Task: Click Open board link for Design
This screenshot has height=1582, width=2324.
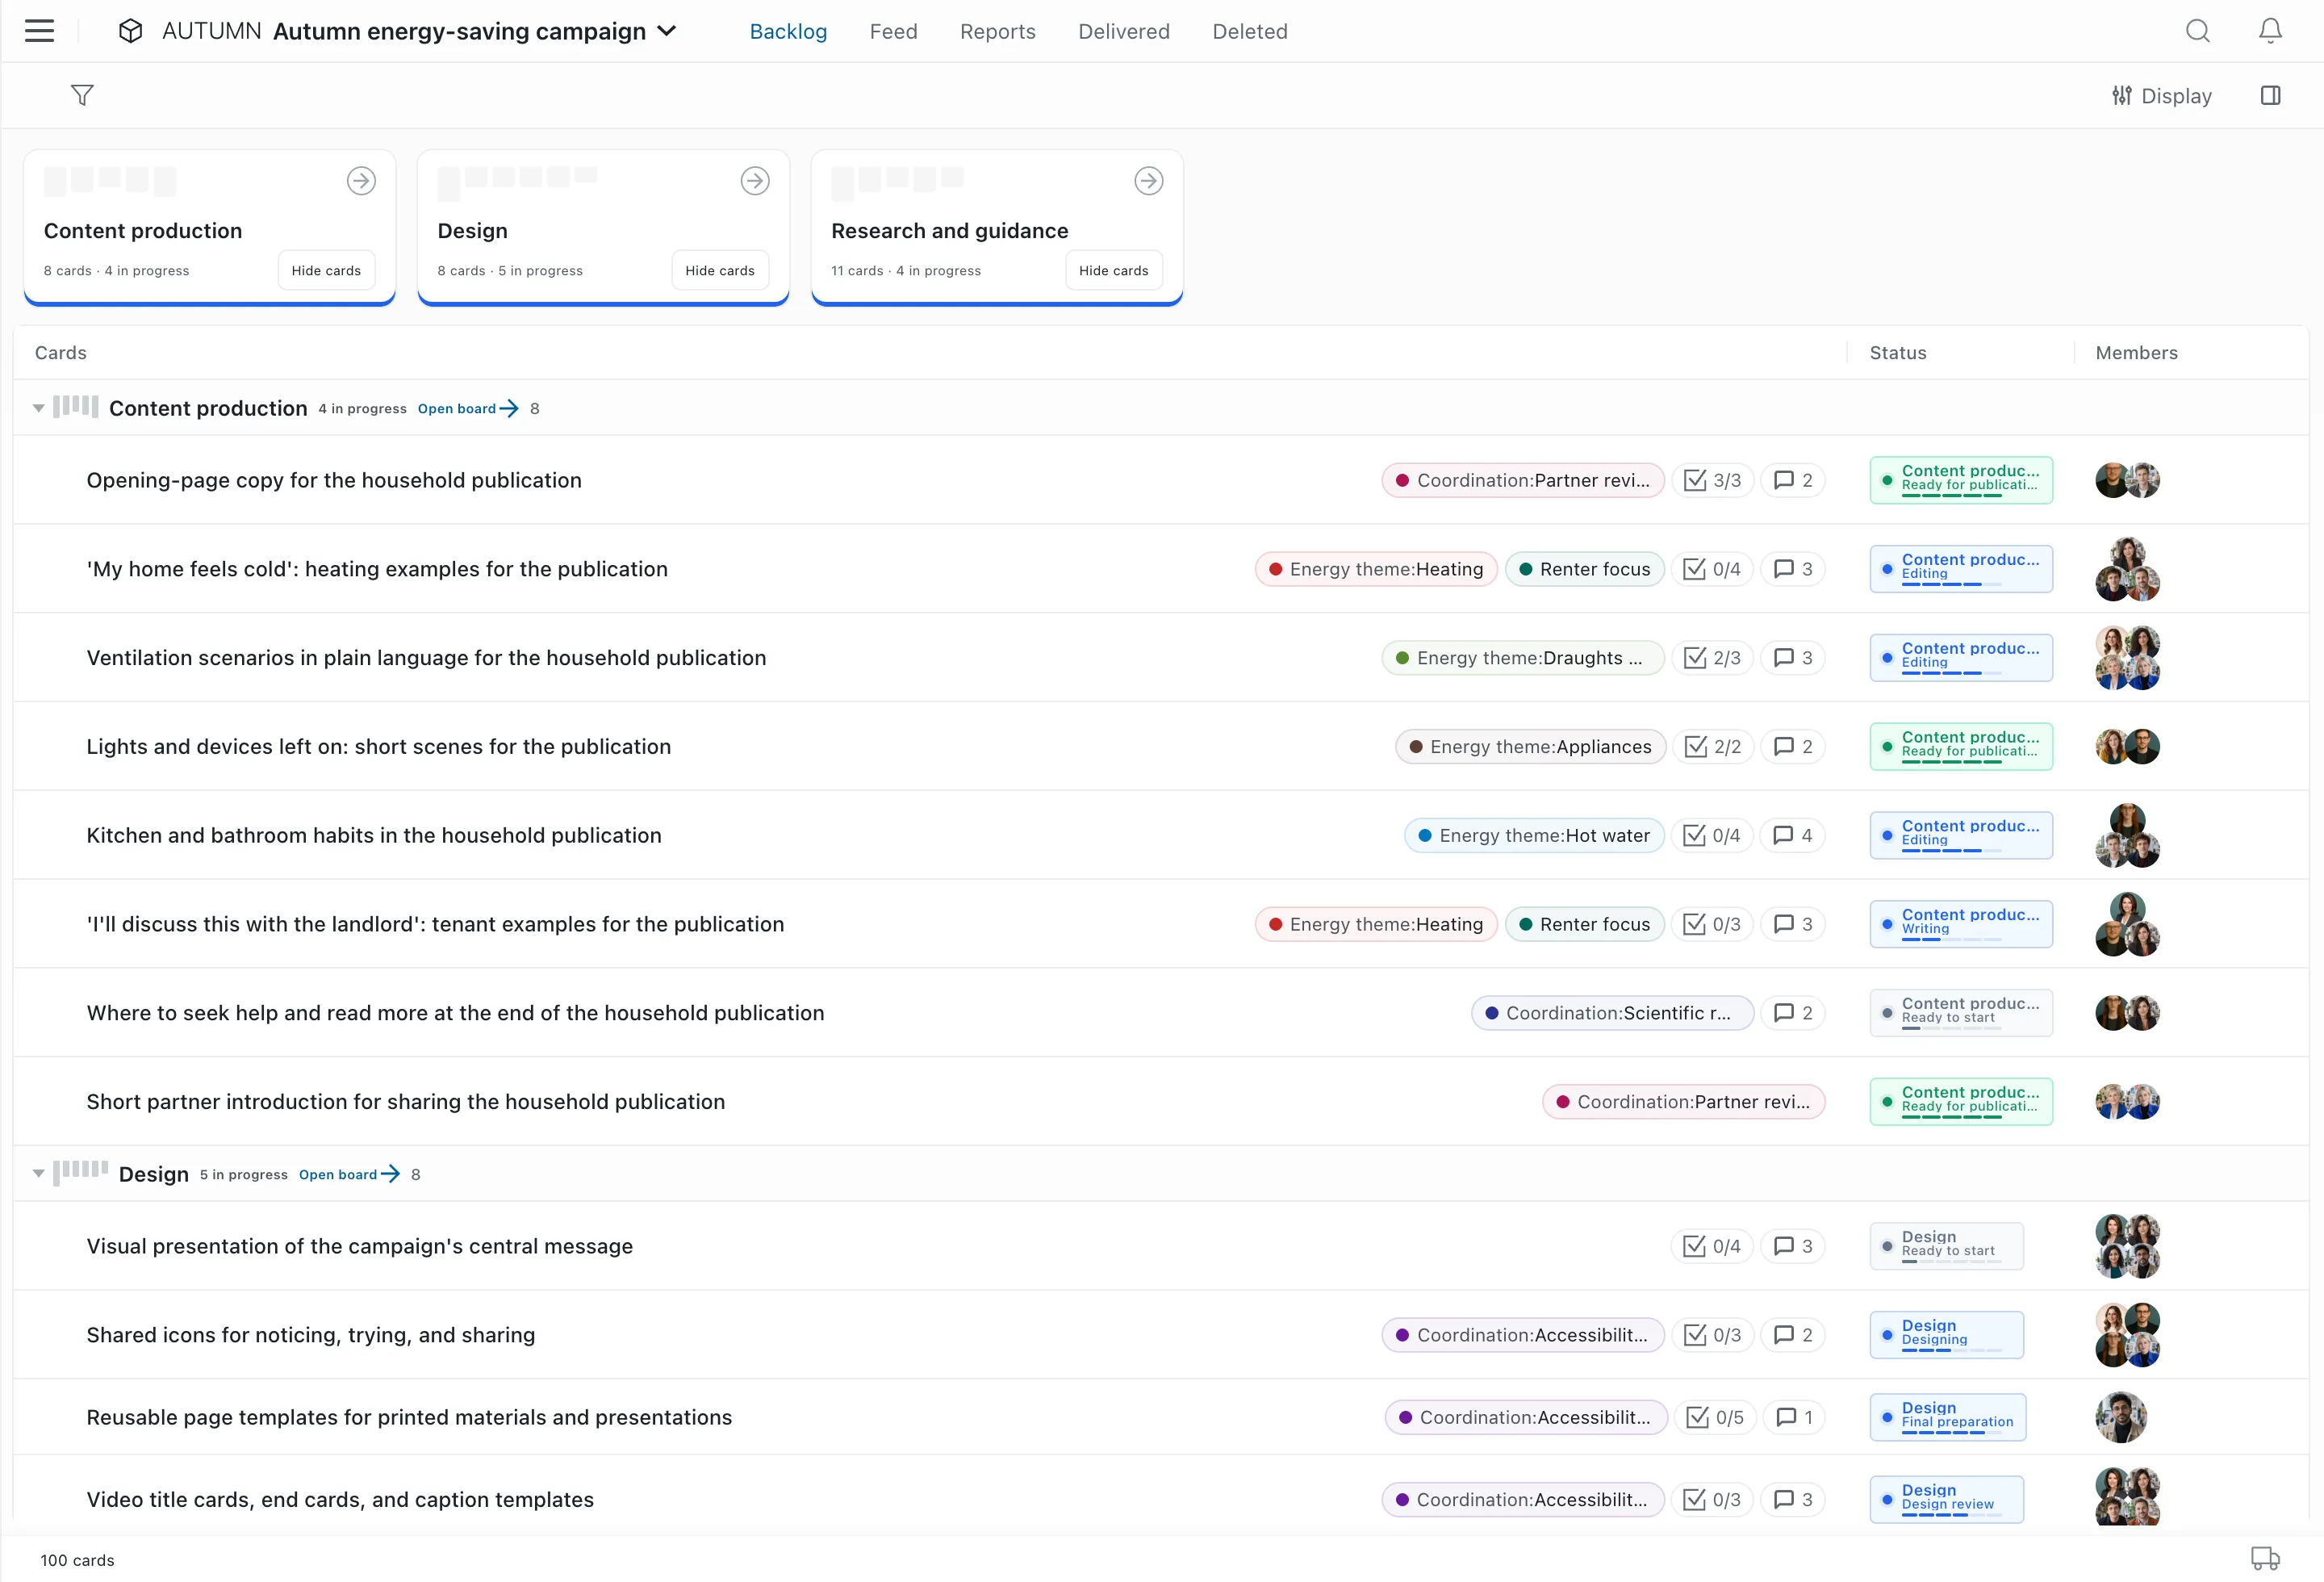Action: (x=349, y=1174)
